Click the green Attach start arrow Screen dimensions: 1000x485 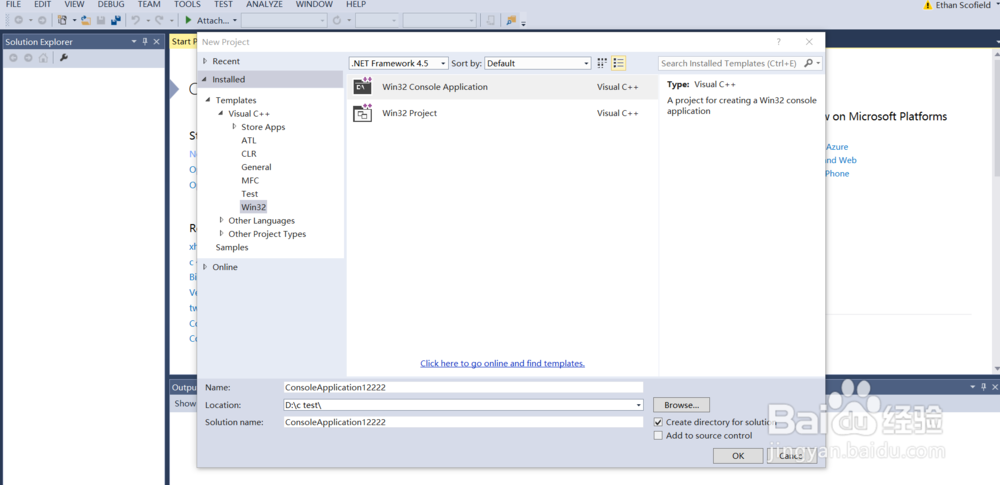coord(189,20)
